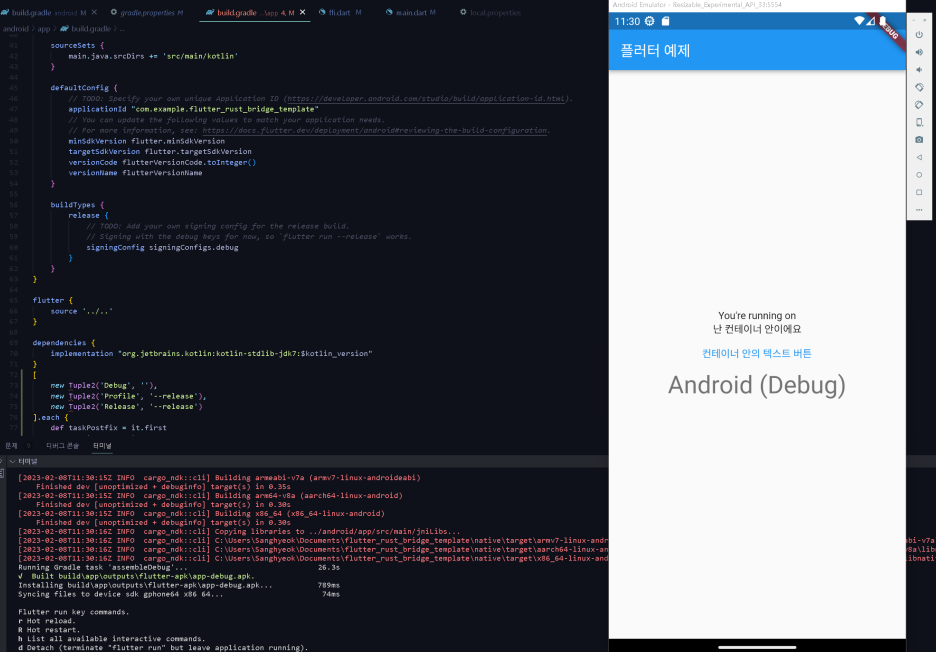Viewport: 936px width, 652px height.
Task: Click the line number 56 in editor gutter
Action: [13, 205]
